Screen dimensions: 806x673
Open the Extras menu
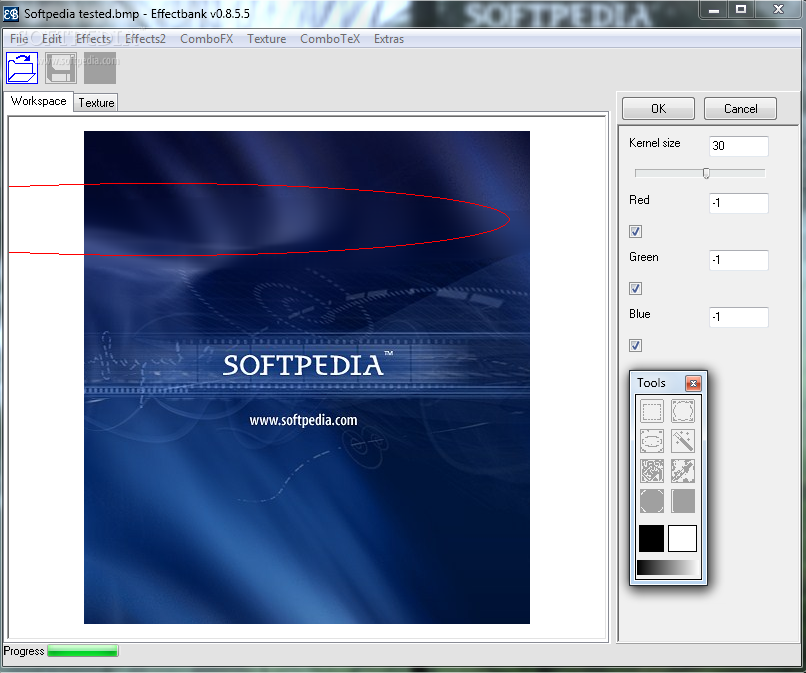[x=389, y=39]
